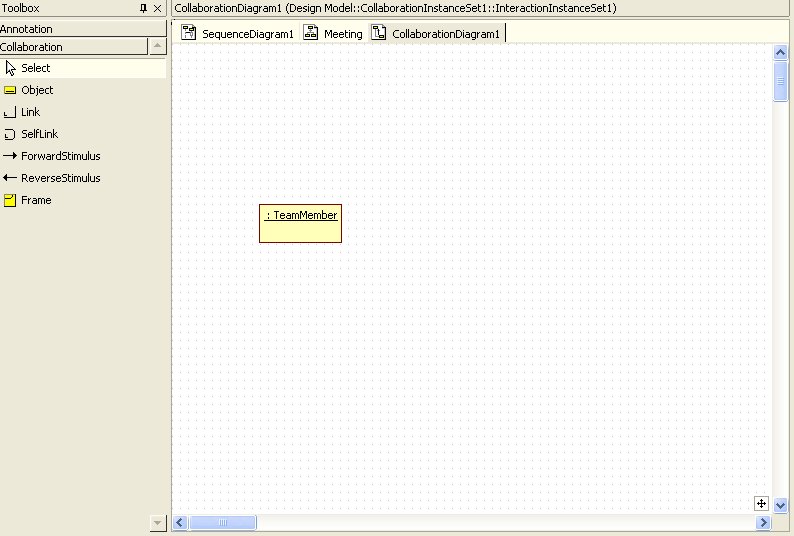Click the CollaborationDiagram1 title bar text

[x=395, y=8]
